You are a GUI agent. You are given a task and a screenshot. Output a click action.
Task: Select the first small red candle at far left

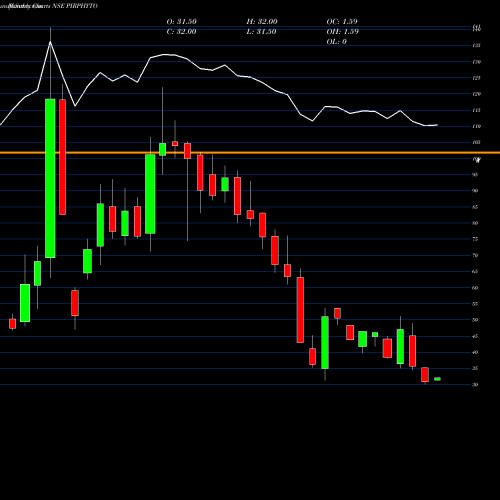(12, 324)
